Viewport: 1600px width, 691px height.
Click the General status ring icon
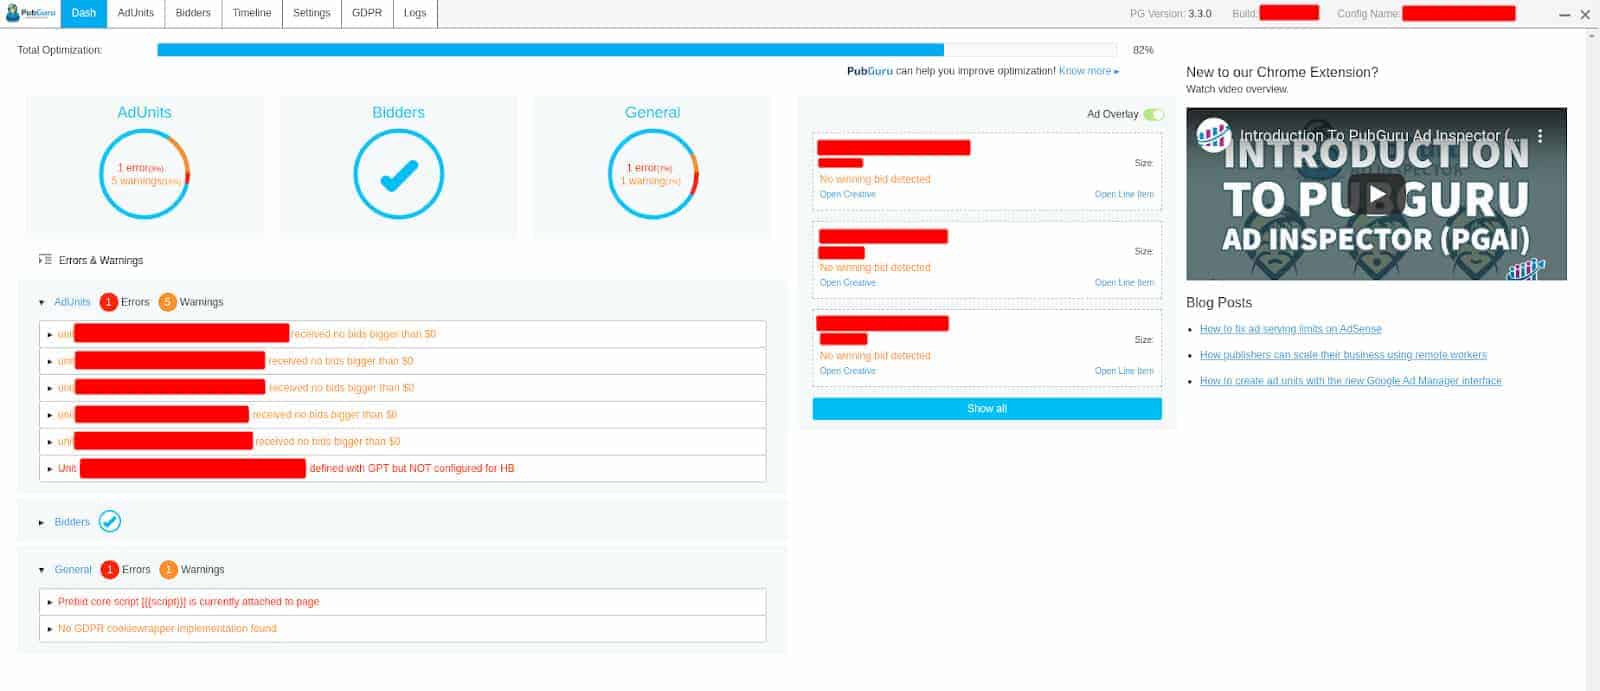pyautogui.click(x=652, y=174)
